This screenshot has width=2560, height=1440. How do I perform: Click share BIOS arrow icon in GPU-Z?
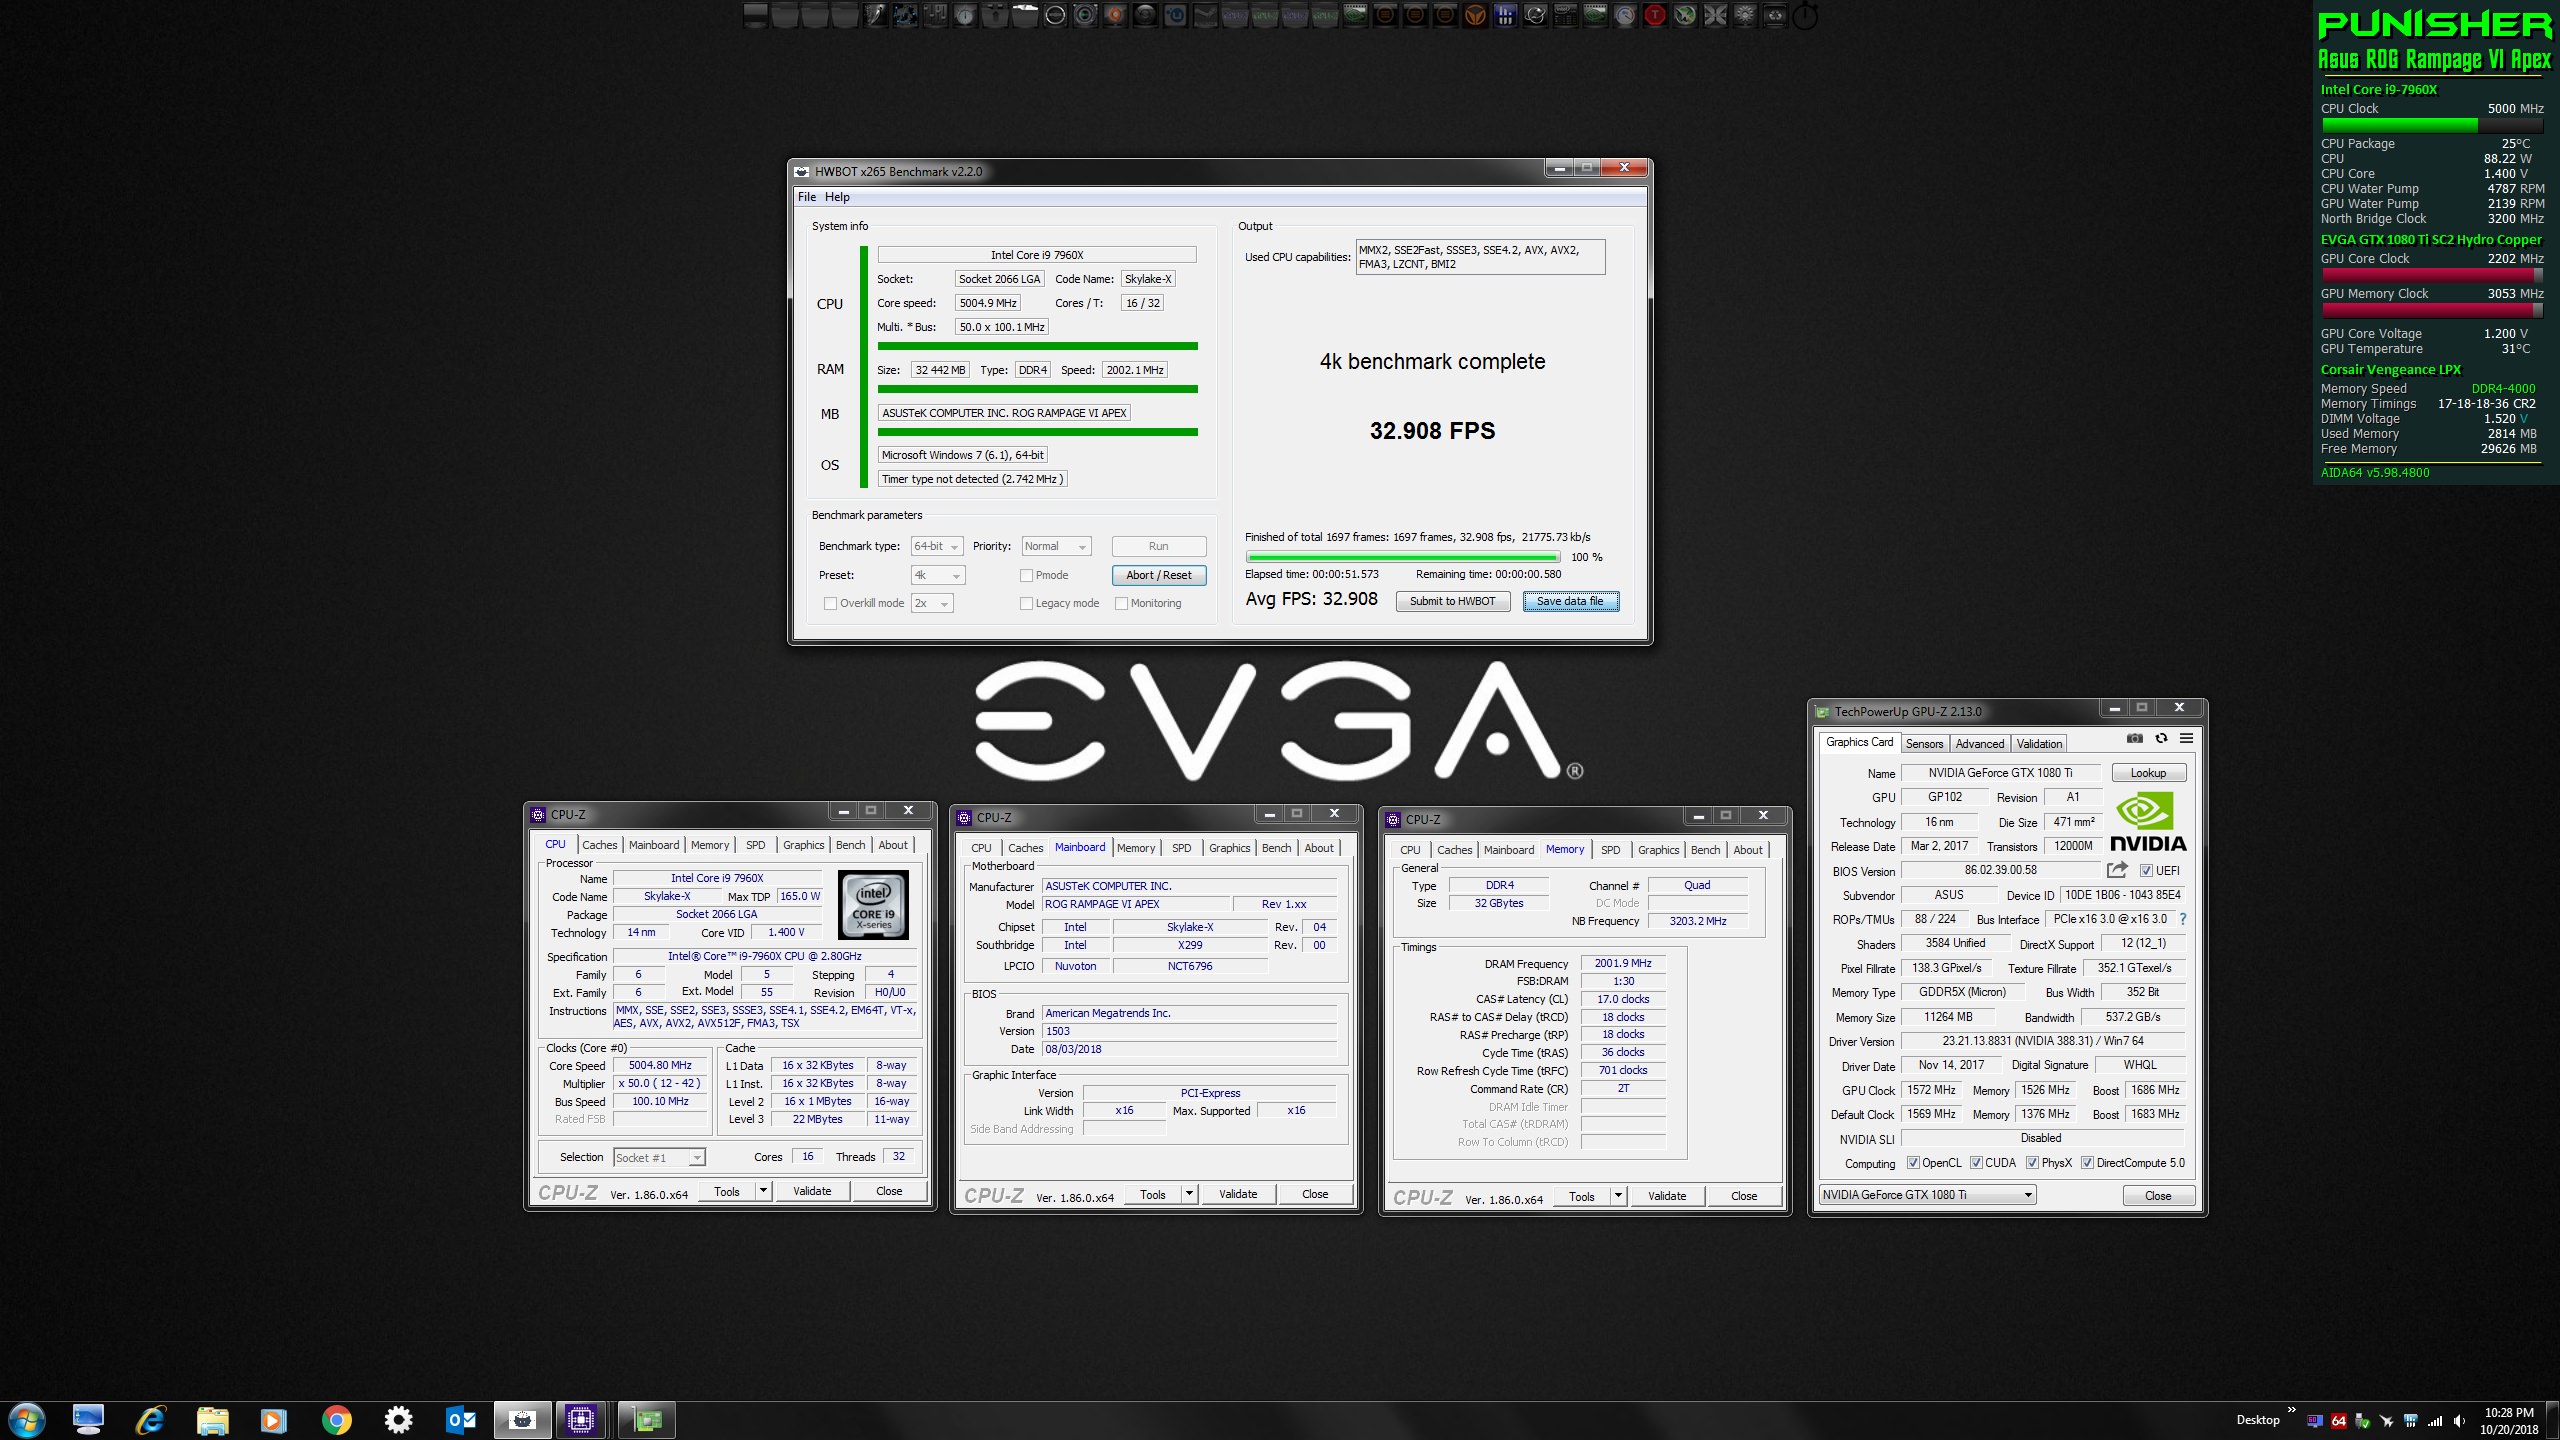[x=2117, y=870]
